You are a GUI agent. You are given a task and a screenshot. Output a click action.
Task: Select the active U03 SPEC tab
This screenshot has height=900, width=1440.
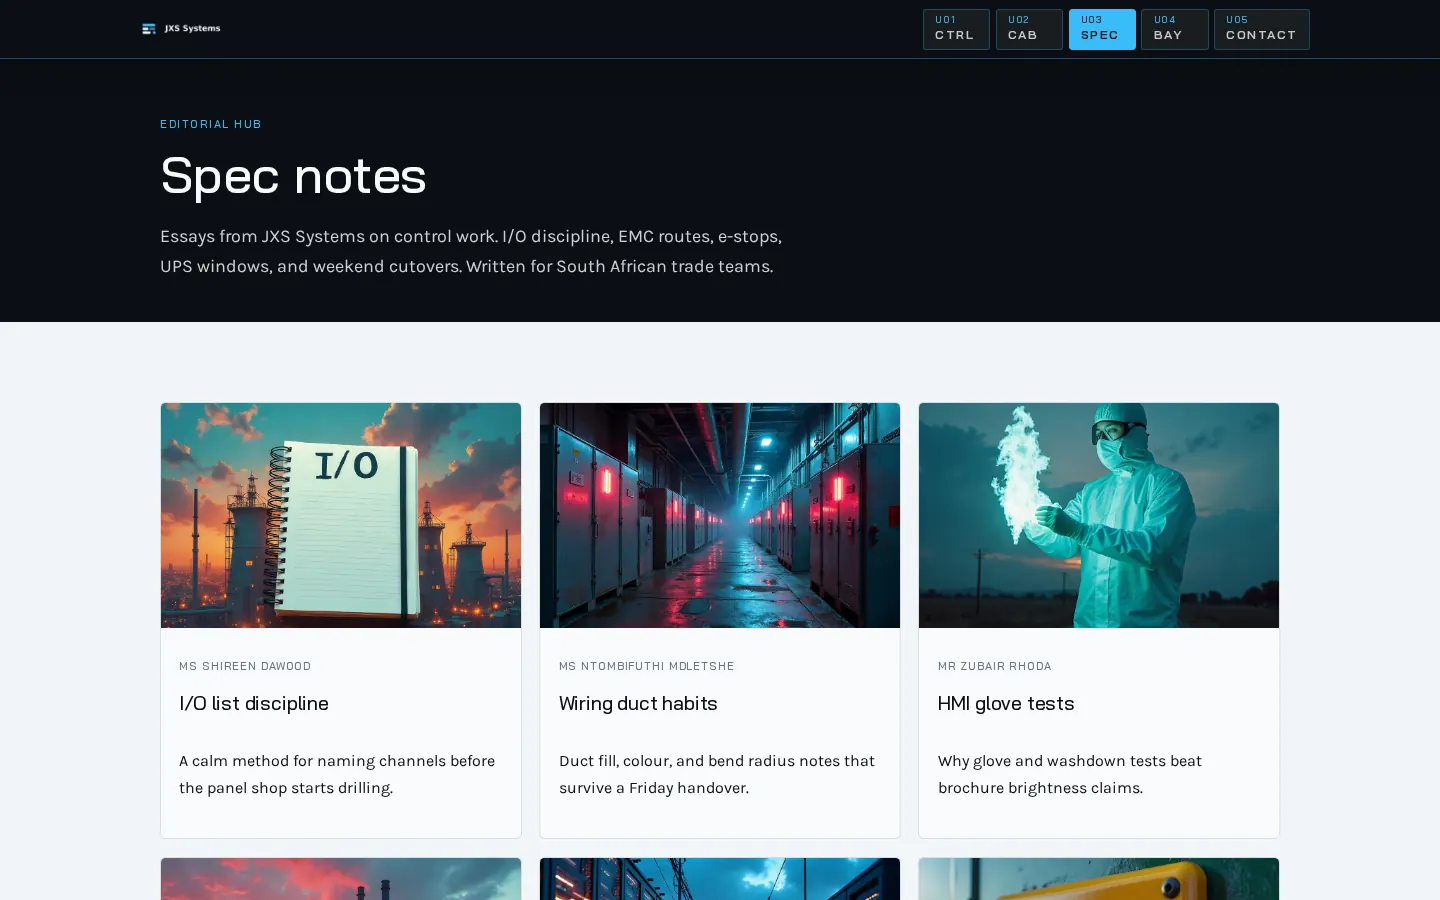1102,29
